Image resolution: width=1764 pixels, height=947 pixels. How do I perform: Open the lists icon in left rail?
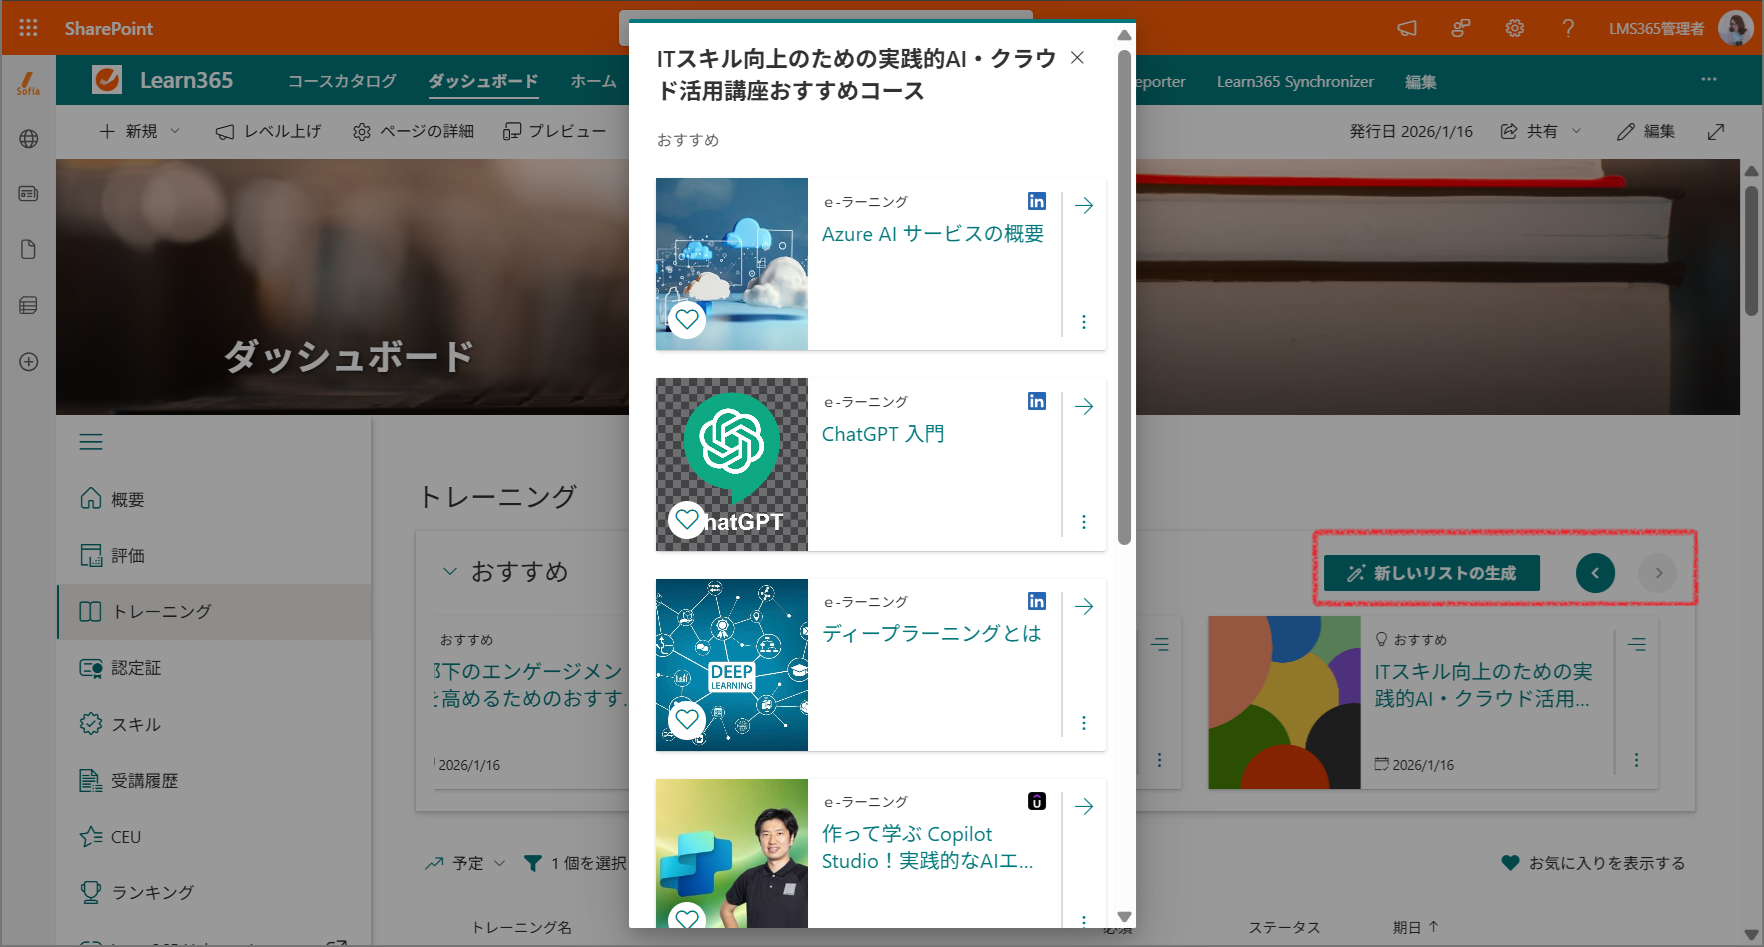click(x=28, y=305)
